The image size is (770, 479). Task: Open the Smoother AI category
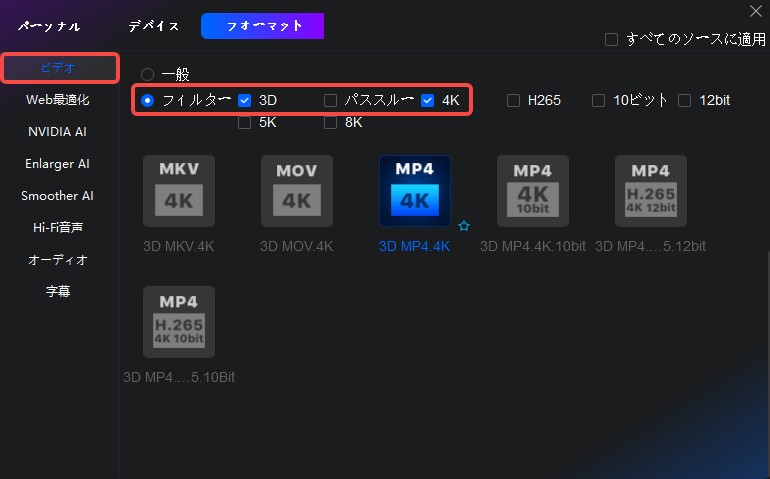click(57, 196)
